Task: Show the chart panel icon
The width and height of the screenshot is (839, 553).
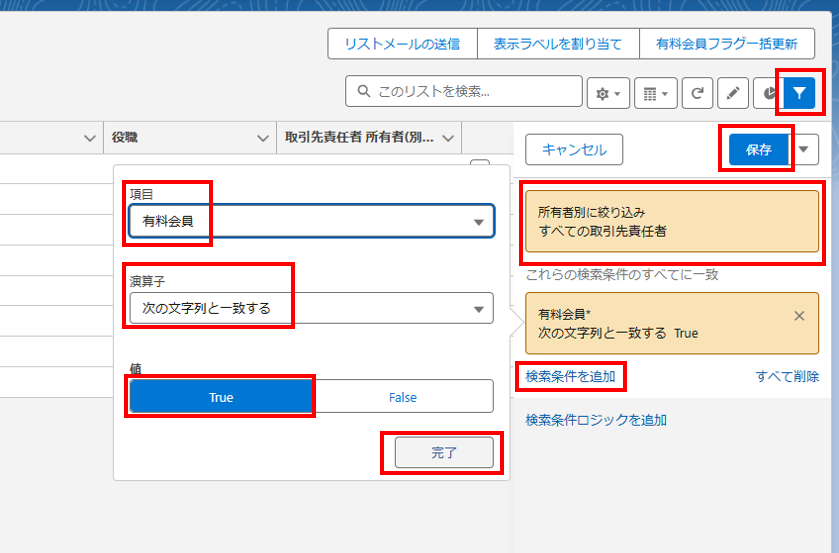Action: coord(767,93)
